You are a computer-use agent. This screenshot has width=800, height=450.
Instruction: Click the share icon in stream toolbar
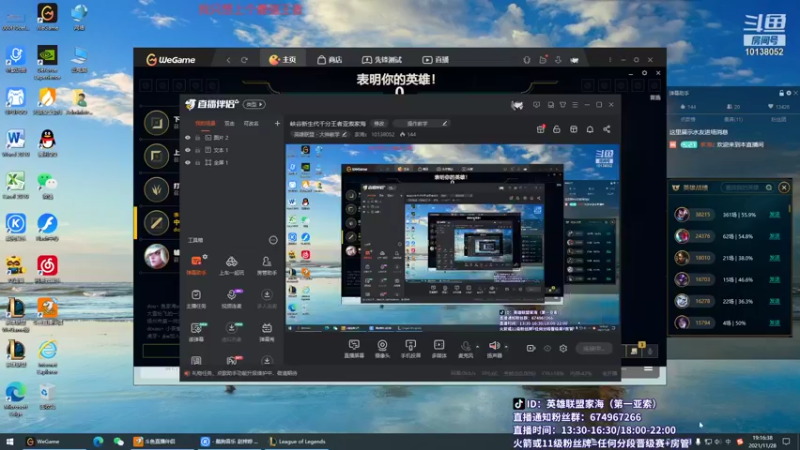click(607, 129)
